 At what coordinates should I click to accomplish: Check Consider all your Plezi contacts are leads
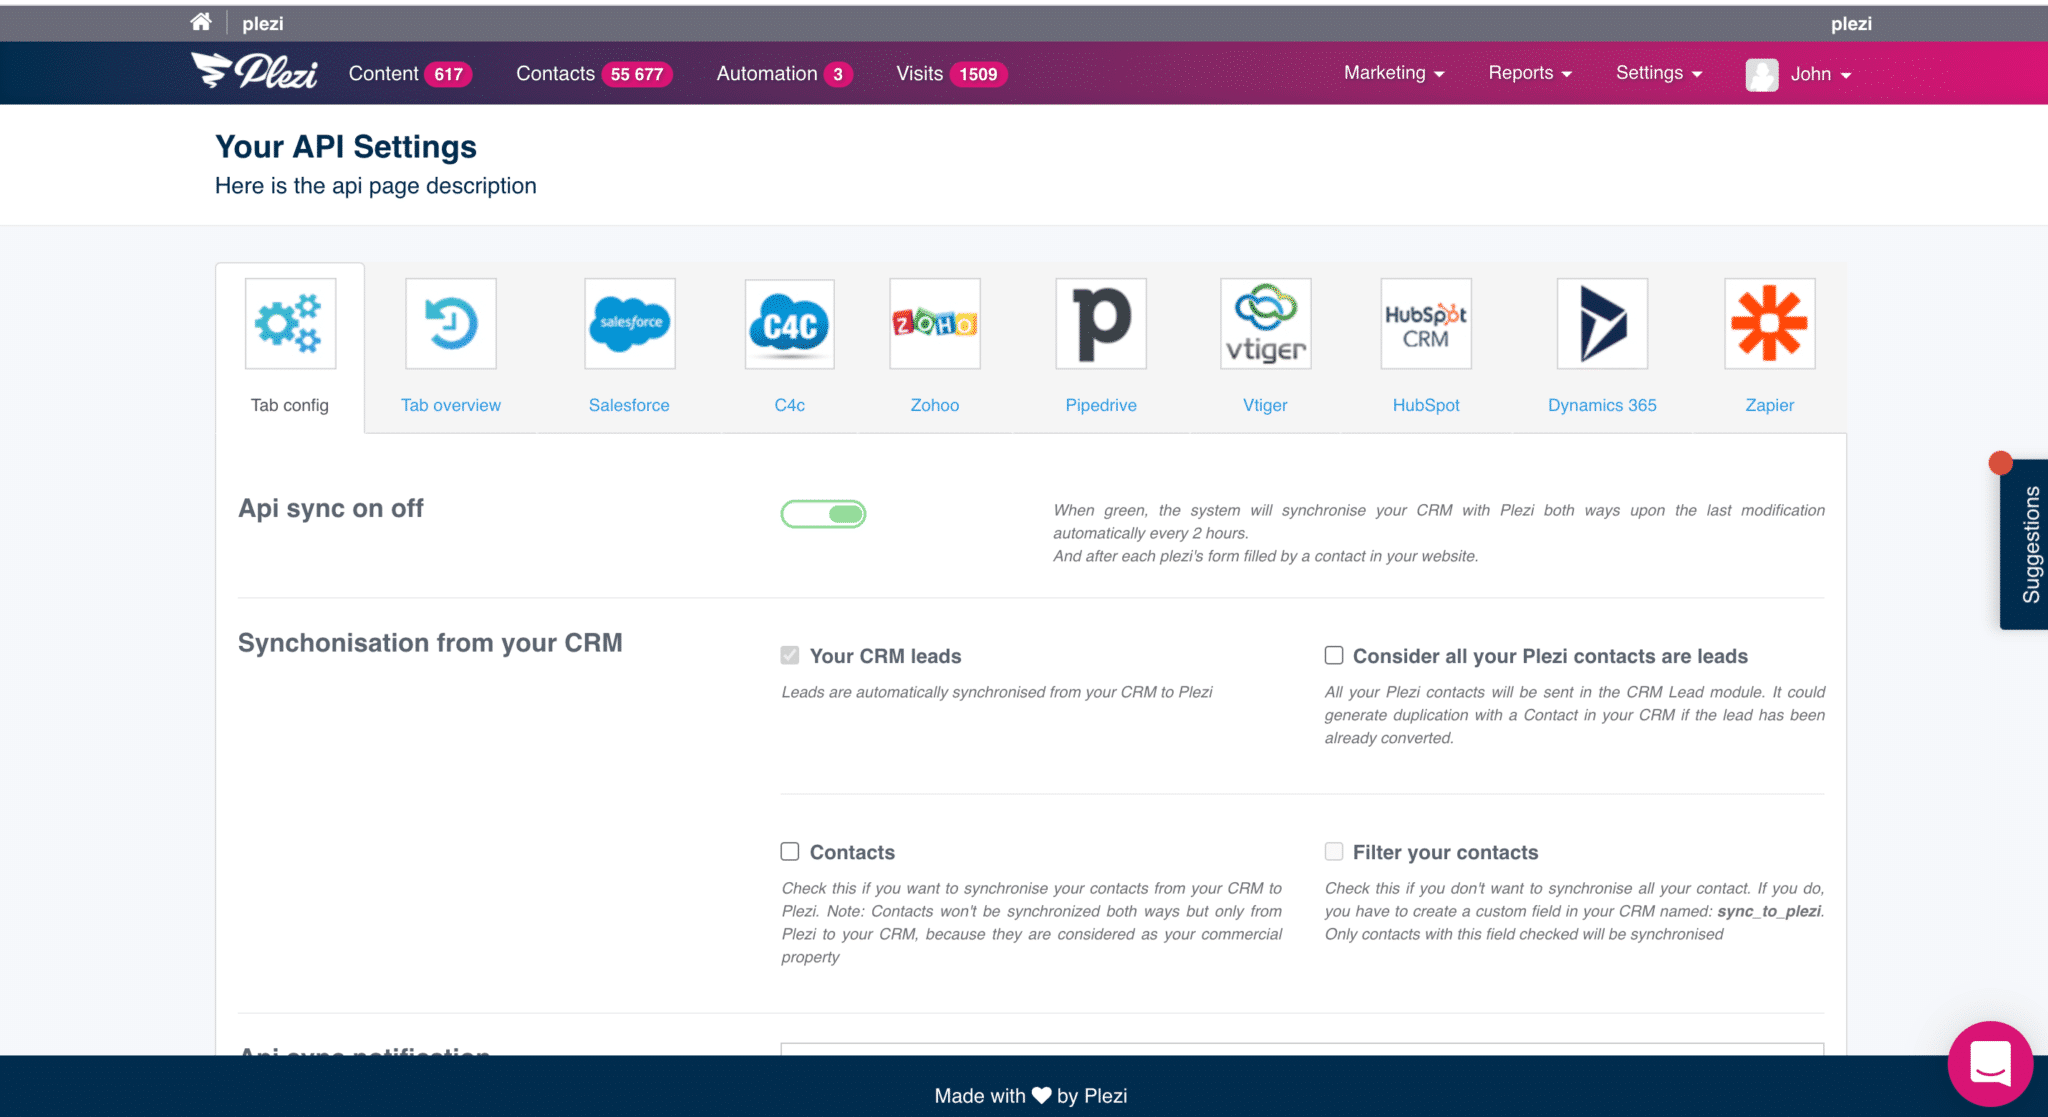click(x=1334, y=655)
